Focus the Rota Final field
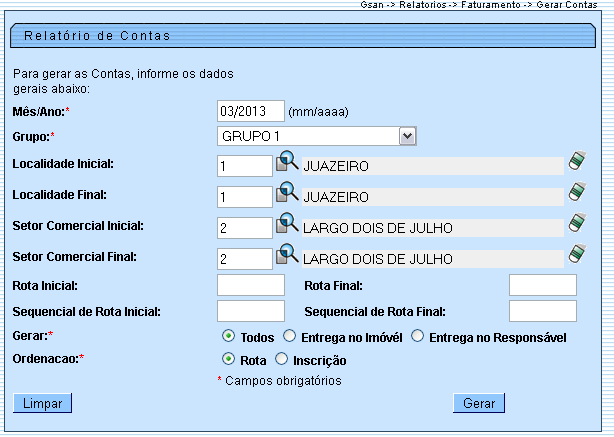 pyautogui.click(x=542, y=285)
